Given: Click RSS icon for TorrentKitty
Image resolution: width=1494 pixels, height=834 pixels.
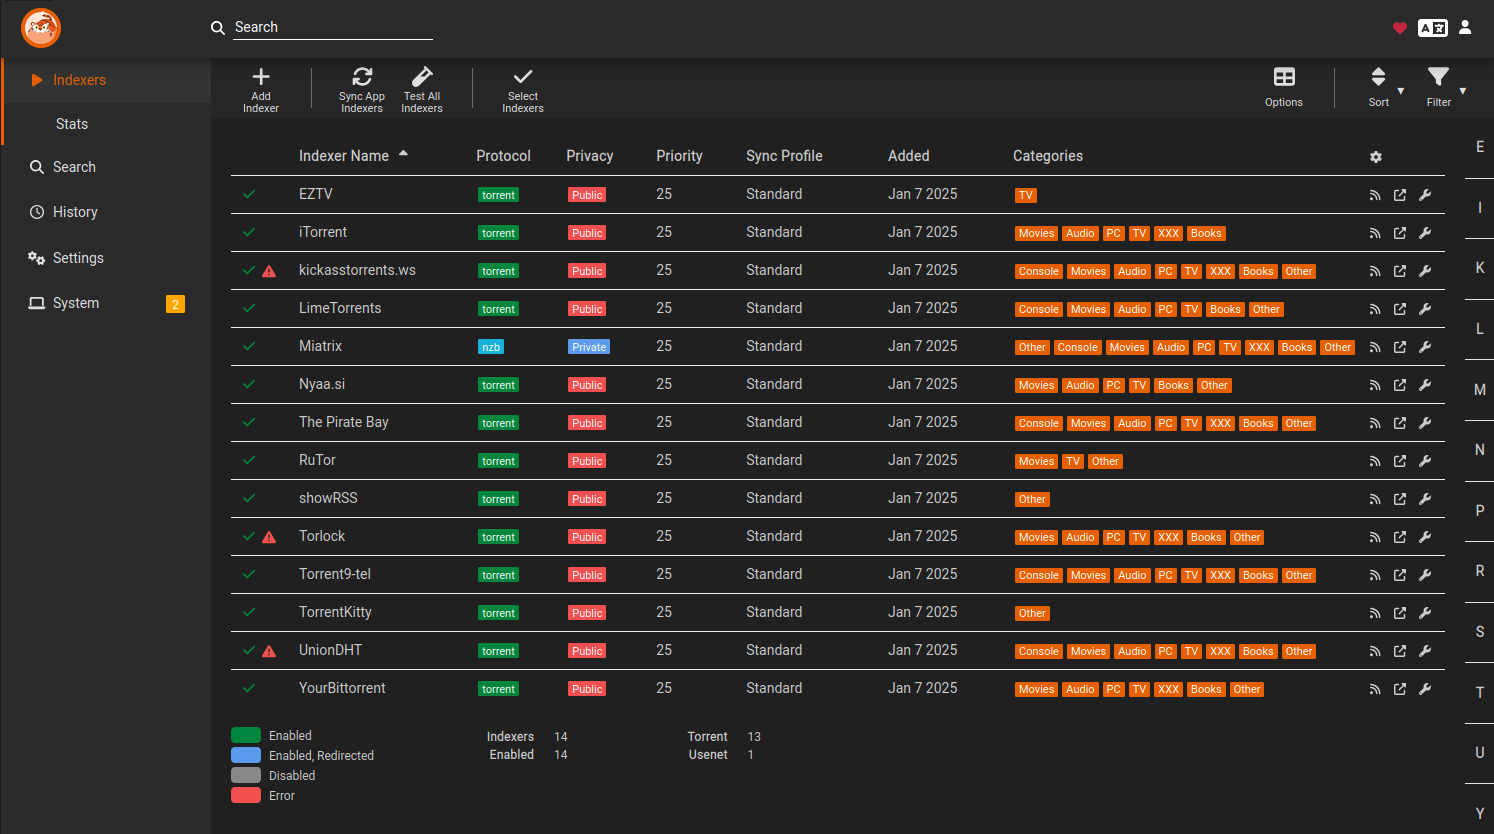Looking at the screenshot, I should click(1375, 613).
